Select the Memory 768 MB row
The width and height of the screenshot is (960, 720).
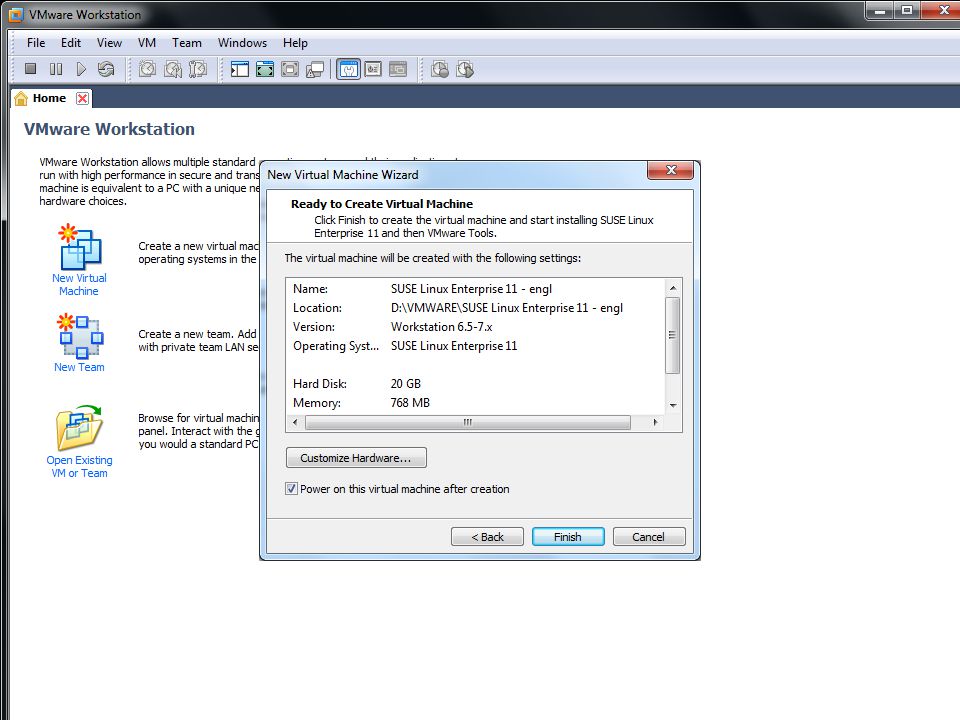(x=476, y=403)
